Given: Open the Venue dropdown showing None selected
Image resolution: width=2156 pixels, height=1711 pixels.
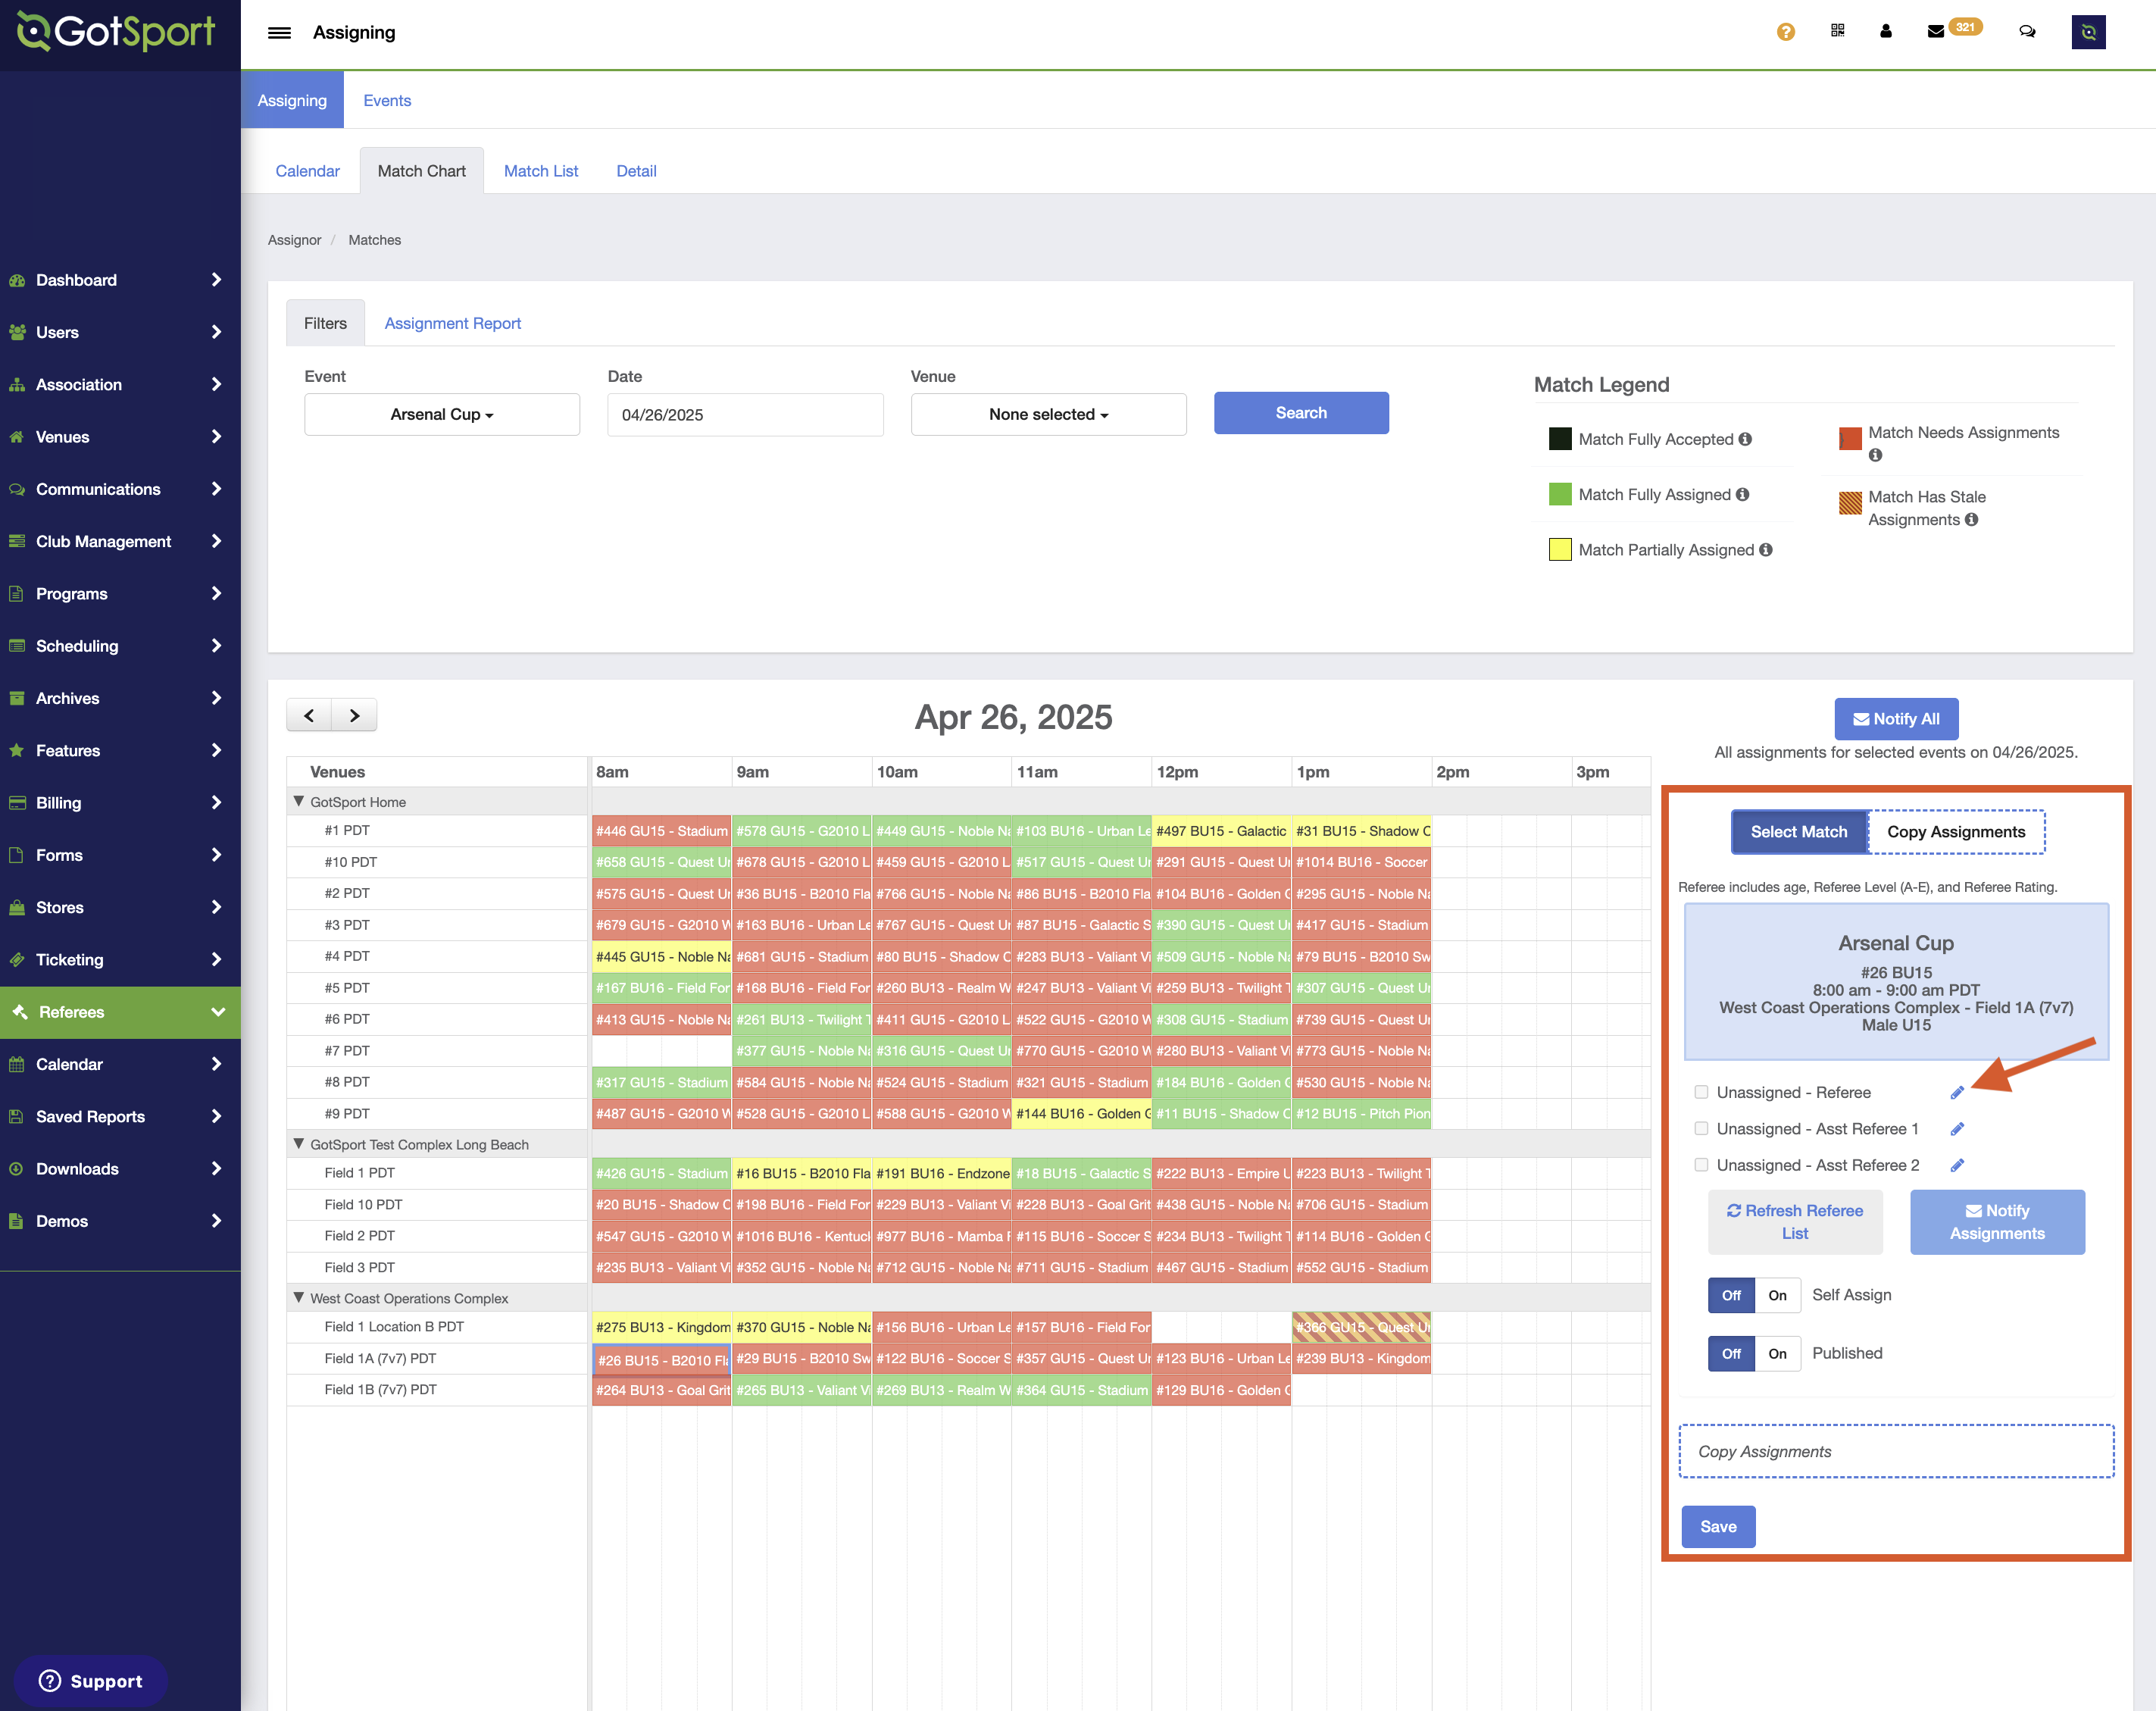Looking at the screenshot, I should [x=1048, y=414].
